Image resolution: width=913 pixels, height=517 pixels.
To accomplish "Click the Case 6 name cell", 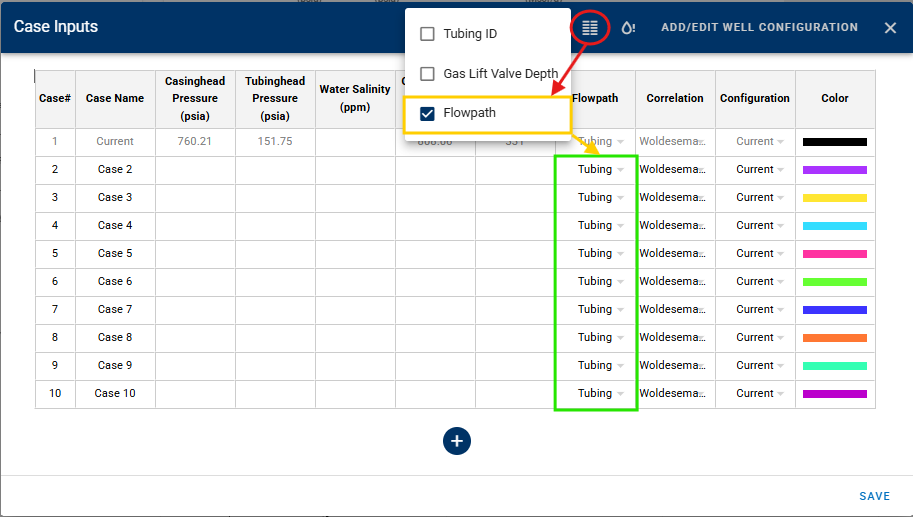I will click(115, 281).
